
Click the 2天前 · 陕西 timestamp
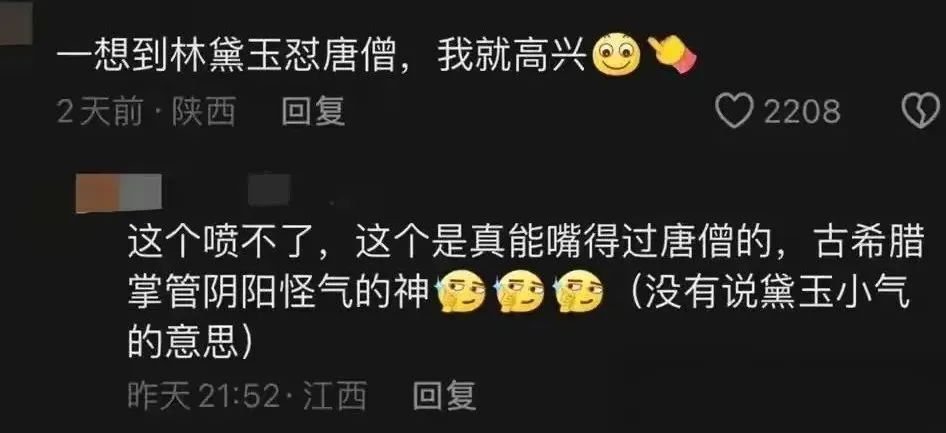click(x=146, y=112)
